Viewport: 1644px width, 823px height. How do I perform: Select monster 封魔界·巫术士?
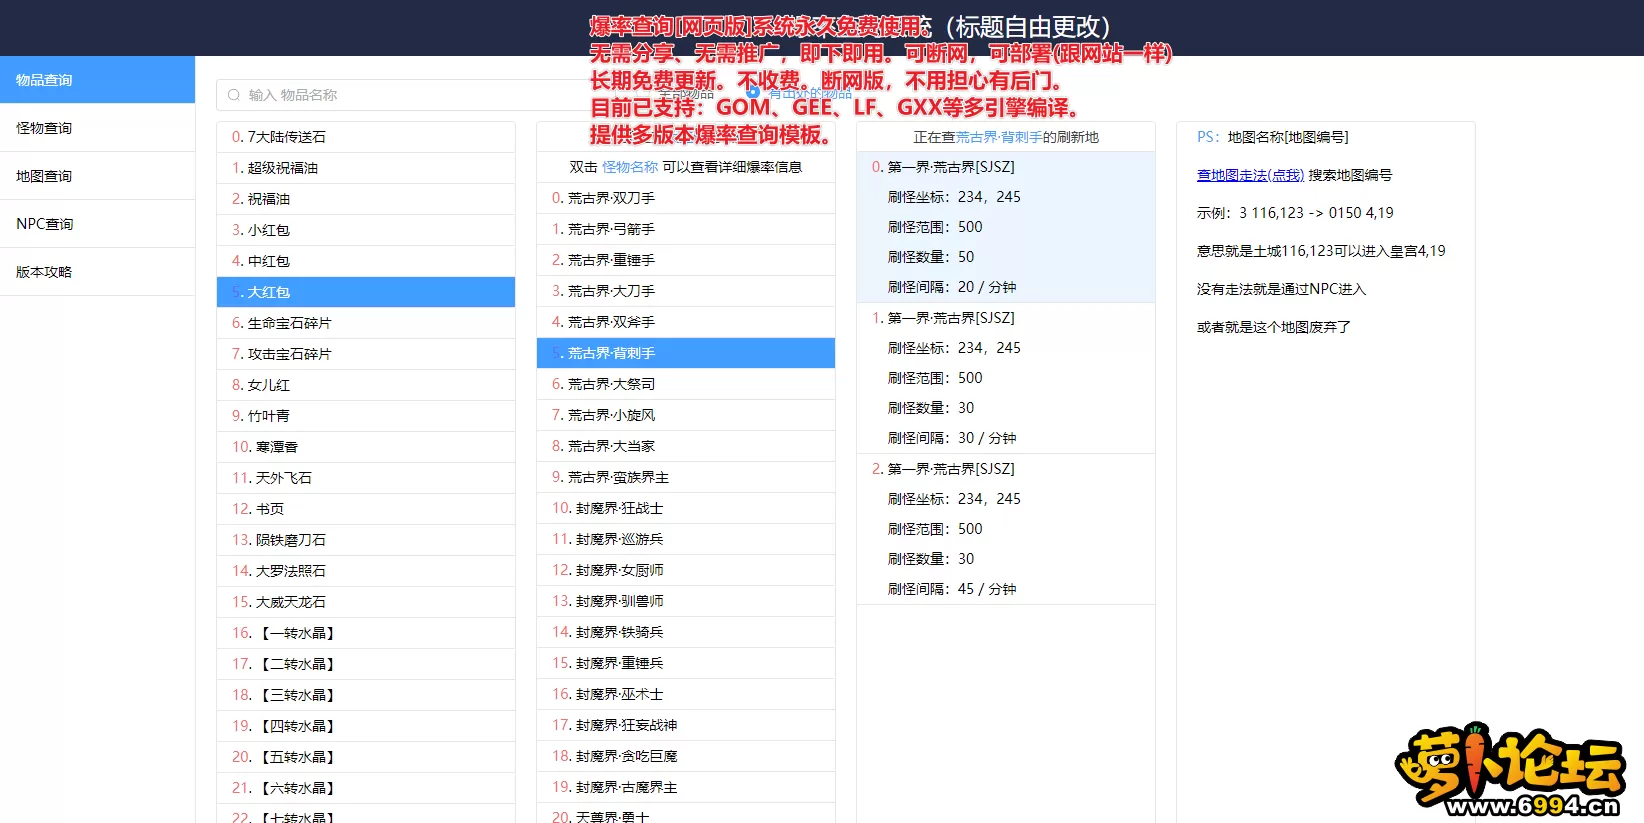click(686, 694)
